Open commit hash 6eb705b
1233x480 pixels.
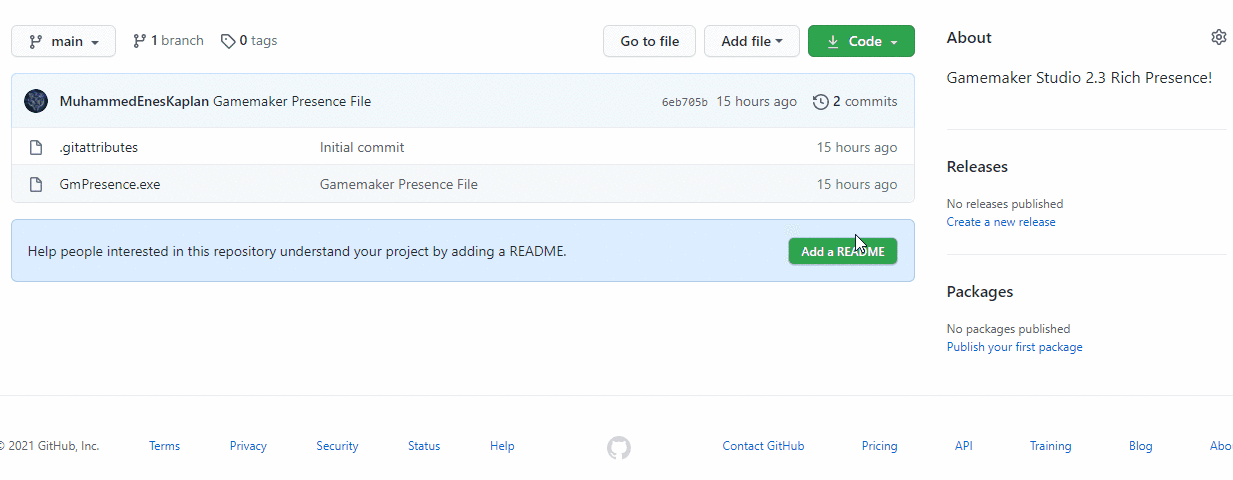coord(684,102)
